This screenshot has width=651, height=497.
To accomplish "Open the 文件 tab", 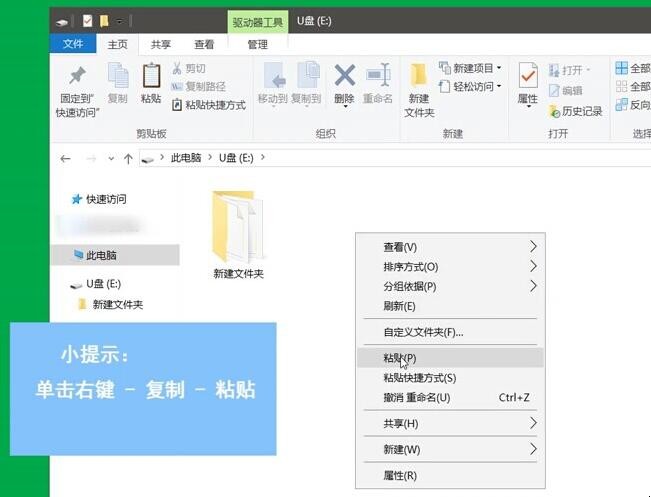I will click(73, 44).
